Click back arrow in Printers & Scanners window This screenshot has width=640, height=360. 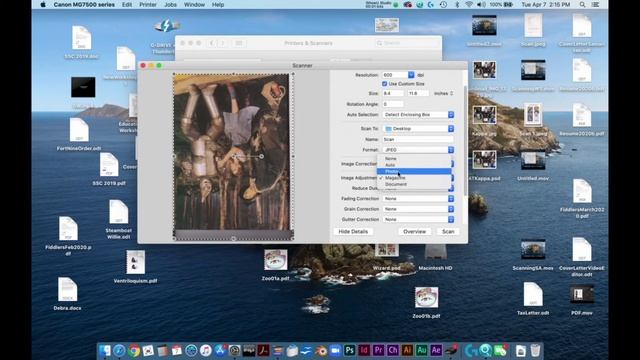pos(212,43)
